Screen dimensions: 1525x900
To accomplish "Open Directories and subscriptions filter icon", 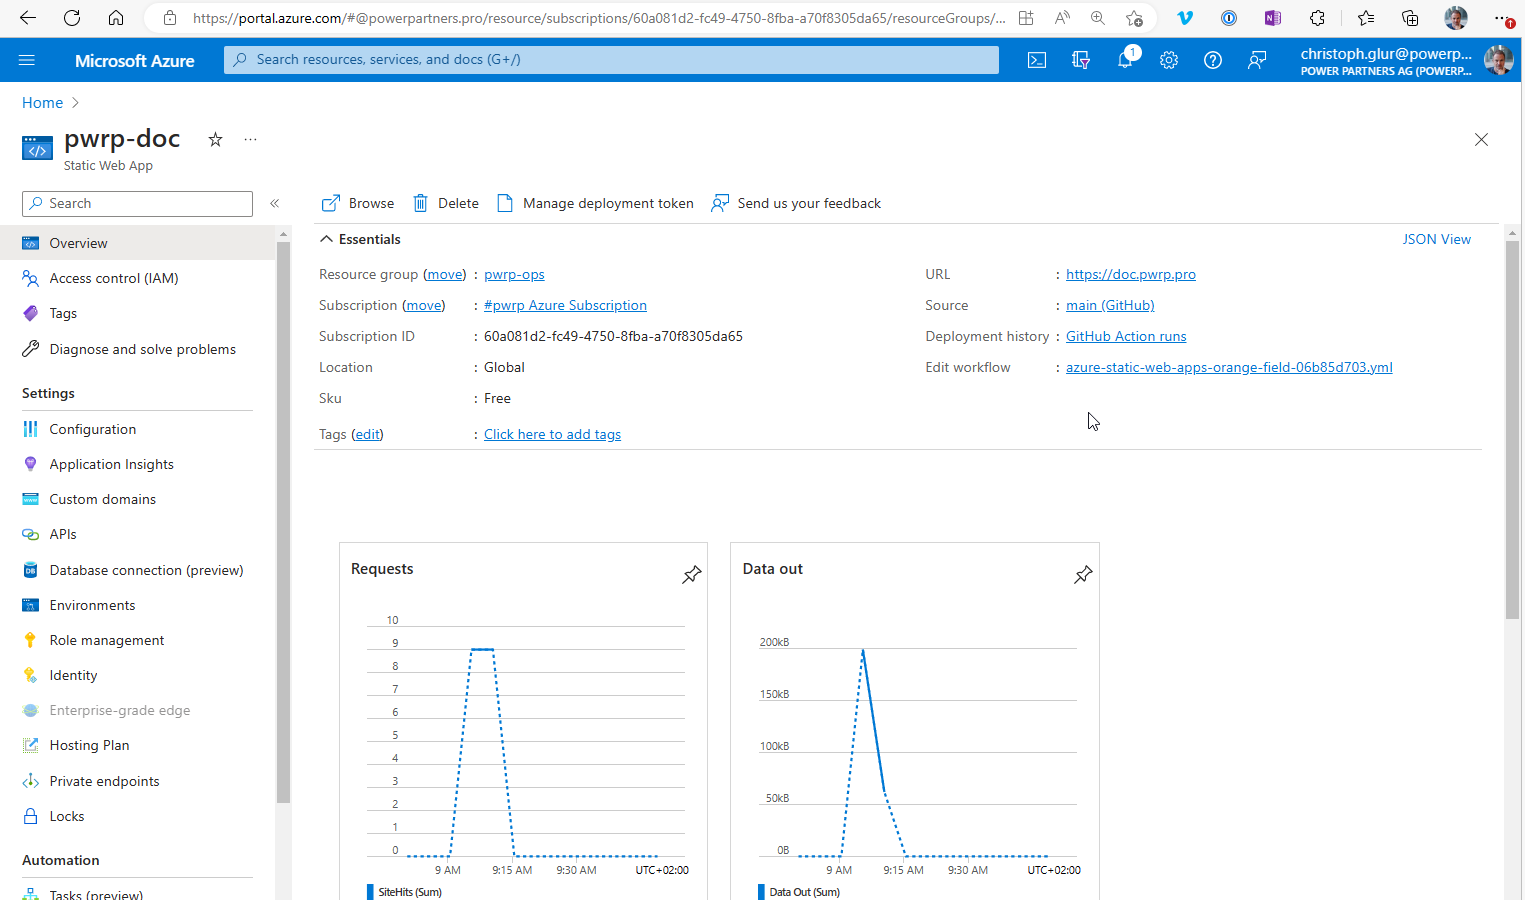I will tap(1081, 60).
